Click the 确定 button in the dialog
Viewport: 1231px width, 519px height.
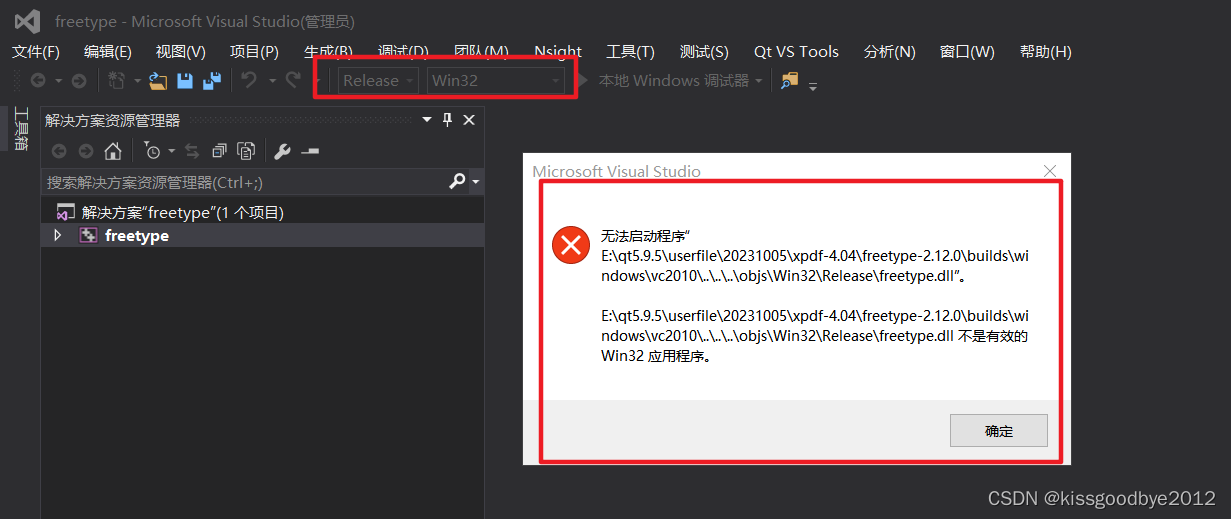click(999, 431)
